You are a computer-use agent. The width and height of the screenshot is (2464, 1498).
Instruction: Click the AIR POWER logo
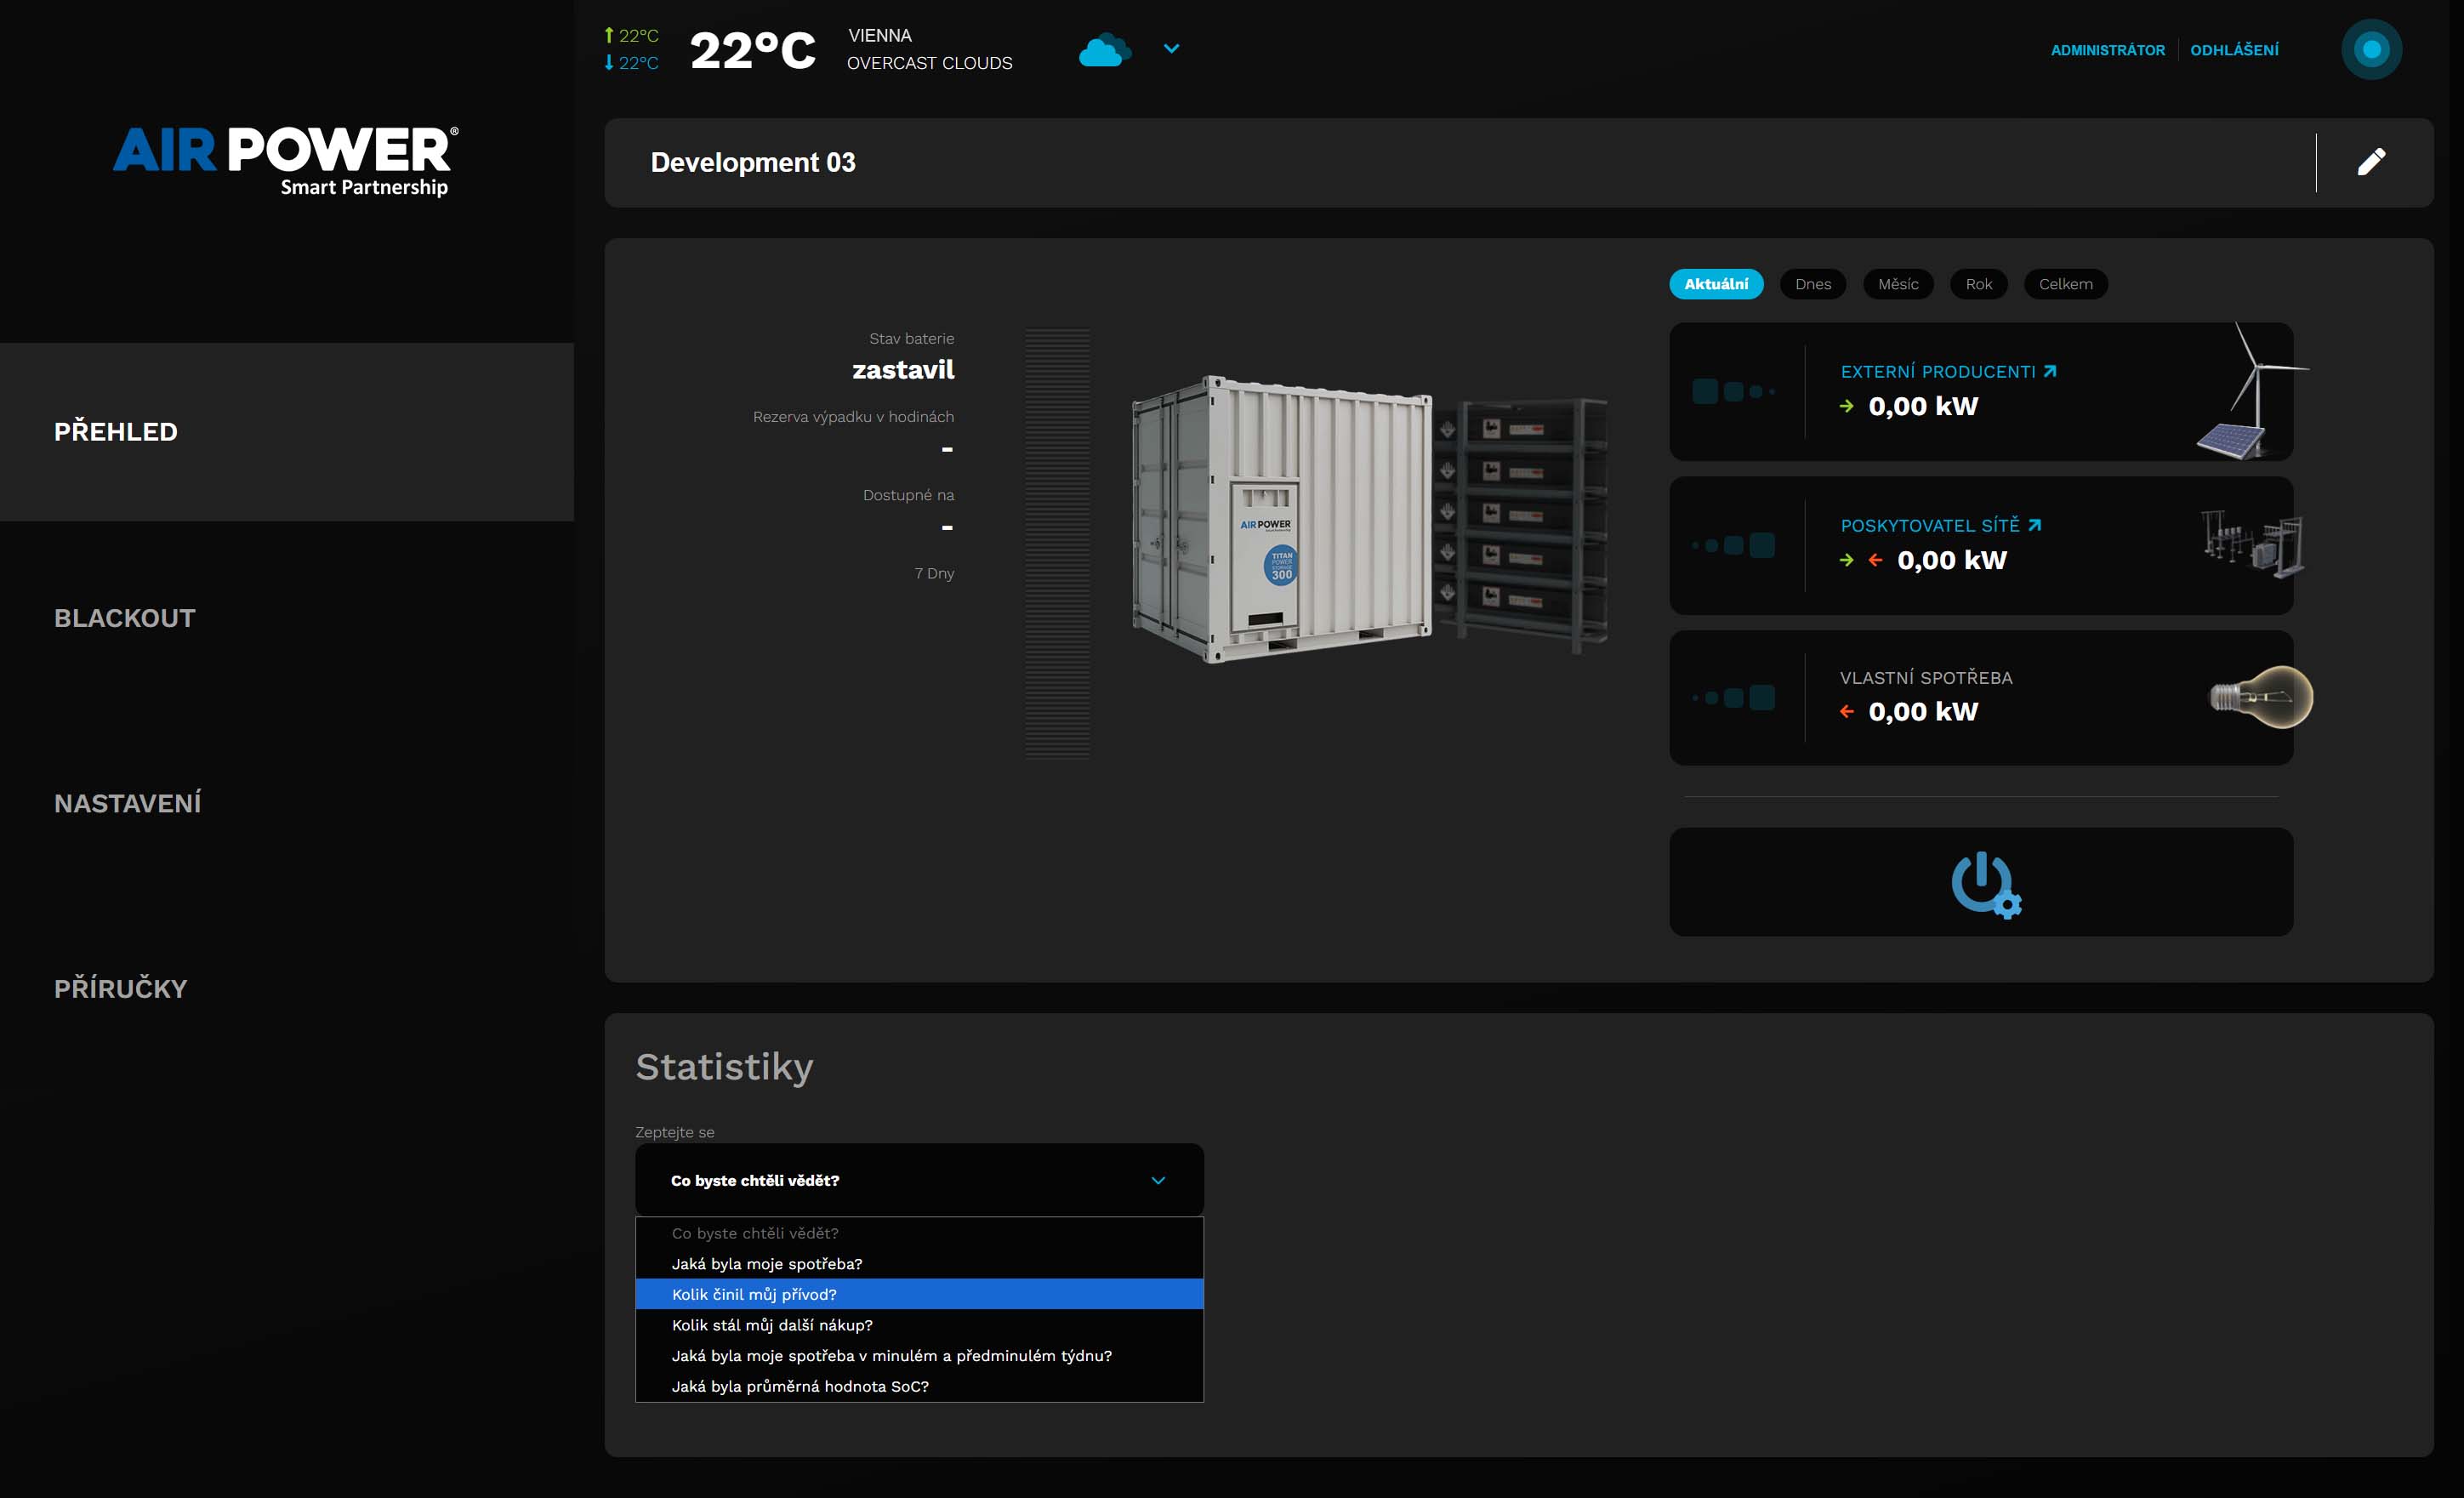point(285,160)
